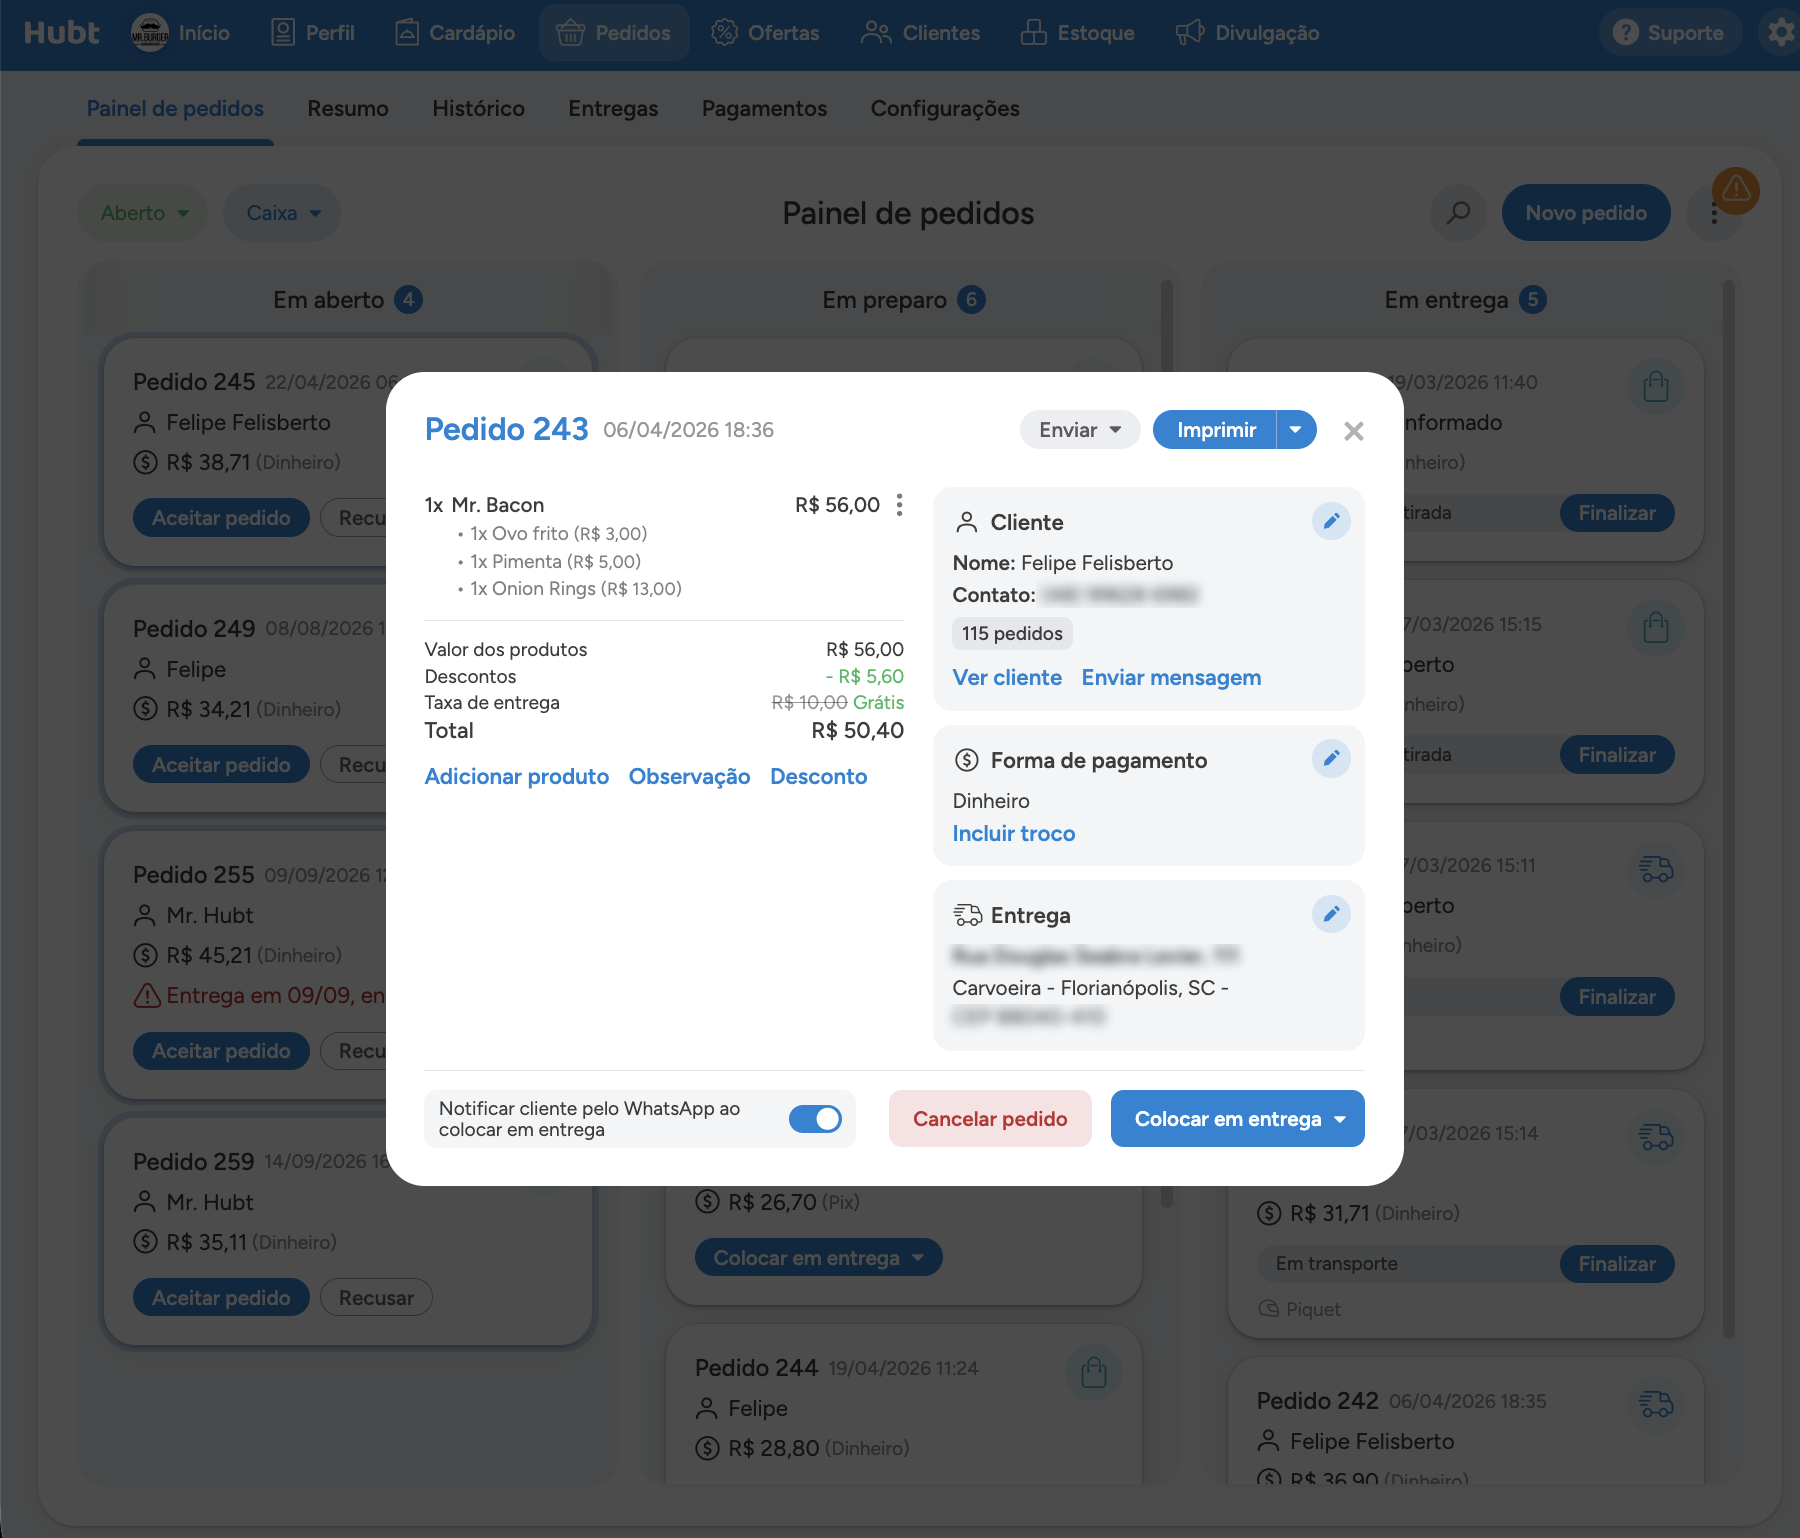Open settings gear in top bar

[1781, 33]
